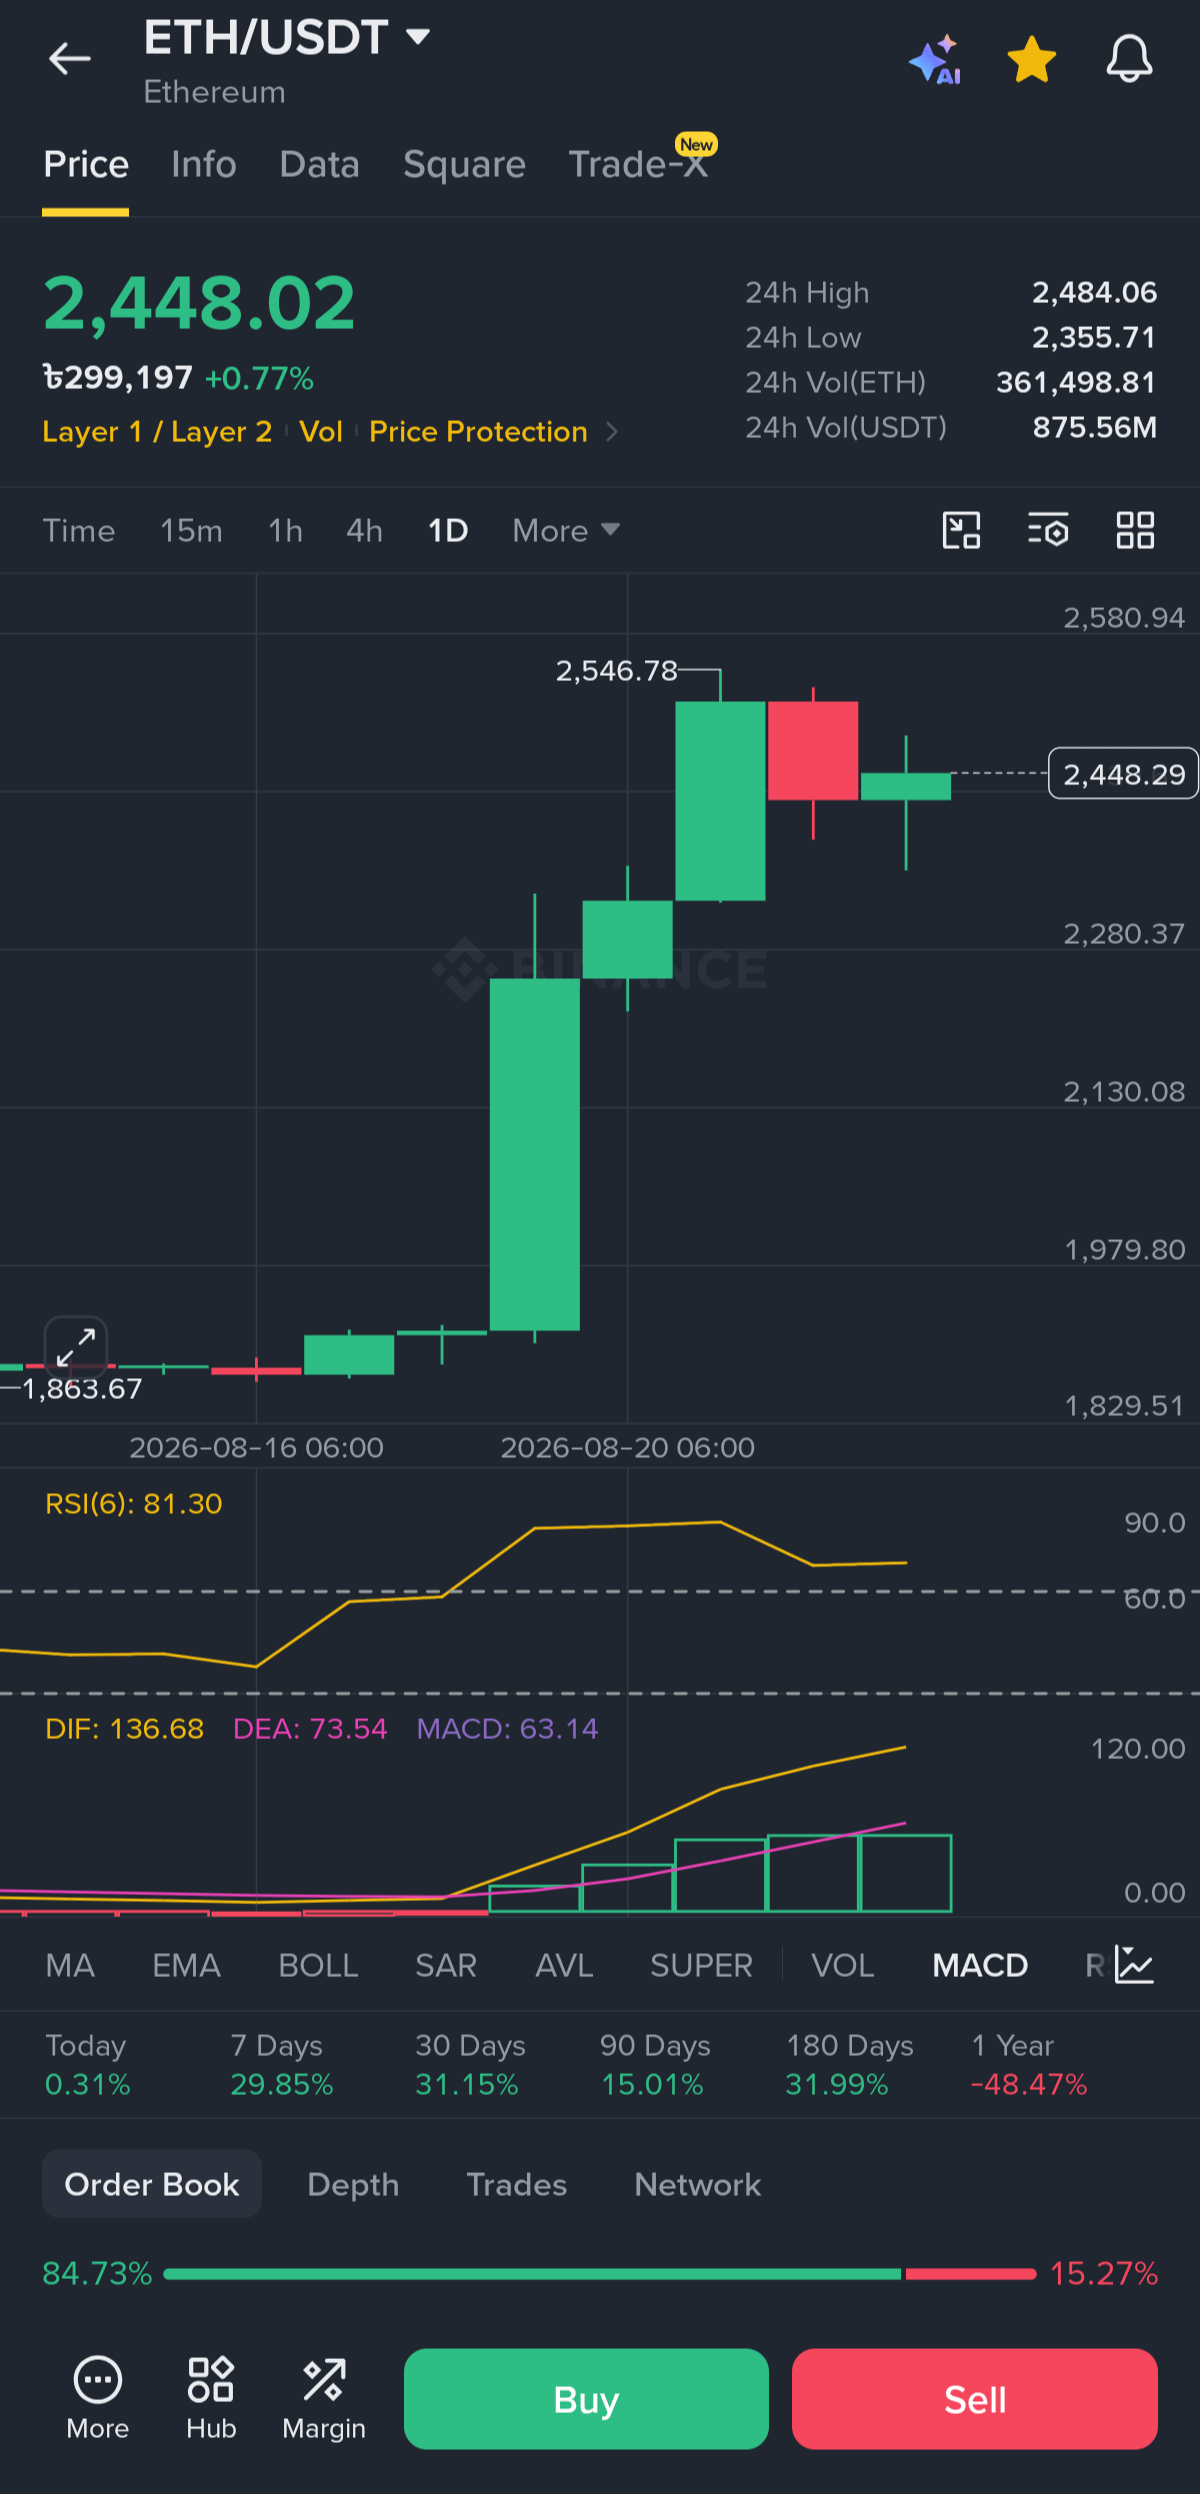Go back using the arrow icon
The width and height of the screenshot is (1200, 2494).
pos(70,59)
